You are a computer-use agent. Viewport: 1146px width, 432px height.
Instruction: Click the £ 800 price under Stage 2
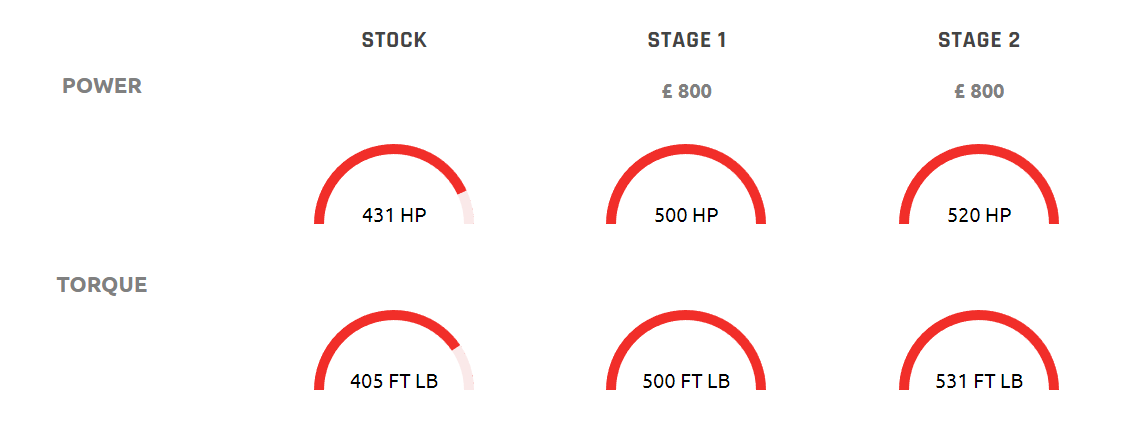979,91
